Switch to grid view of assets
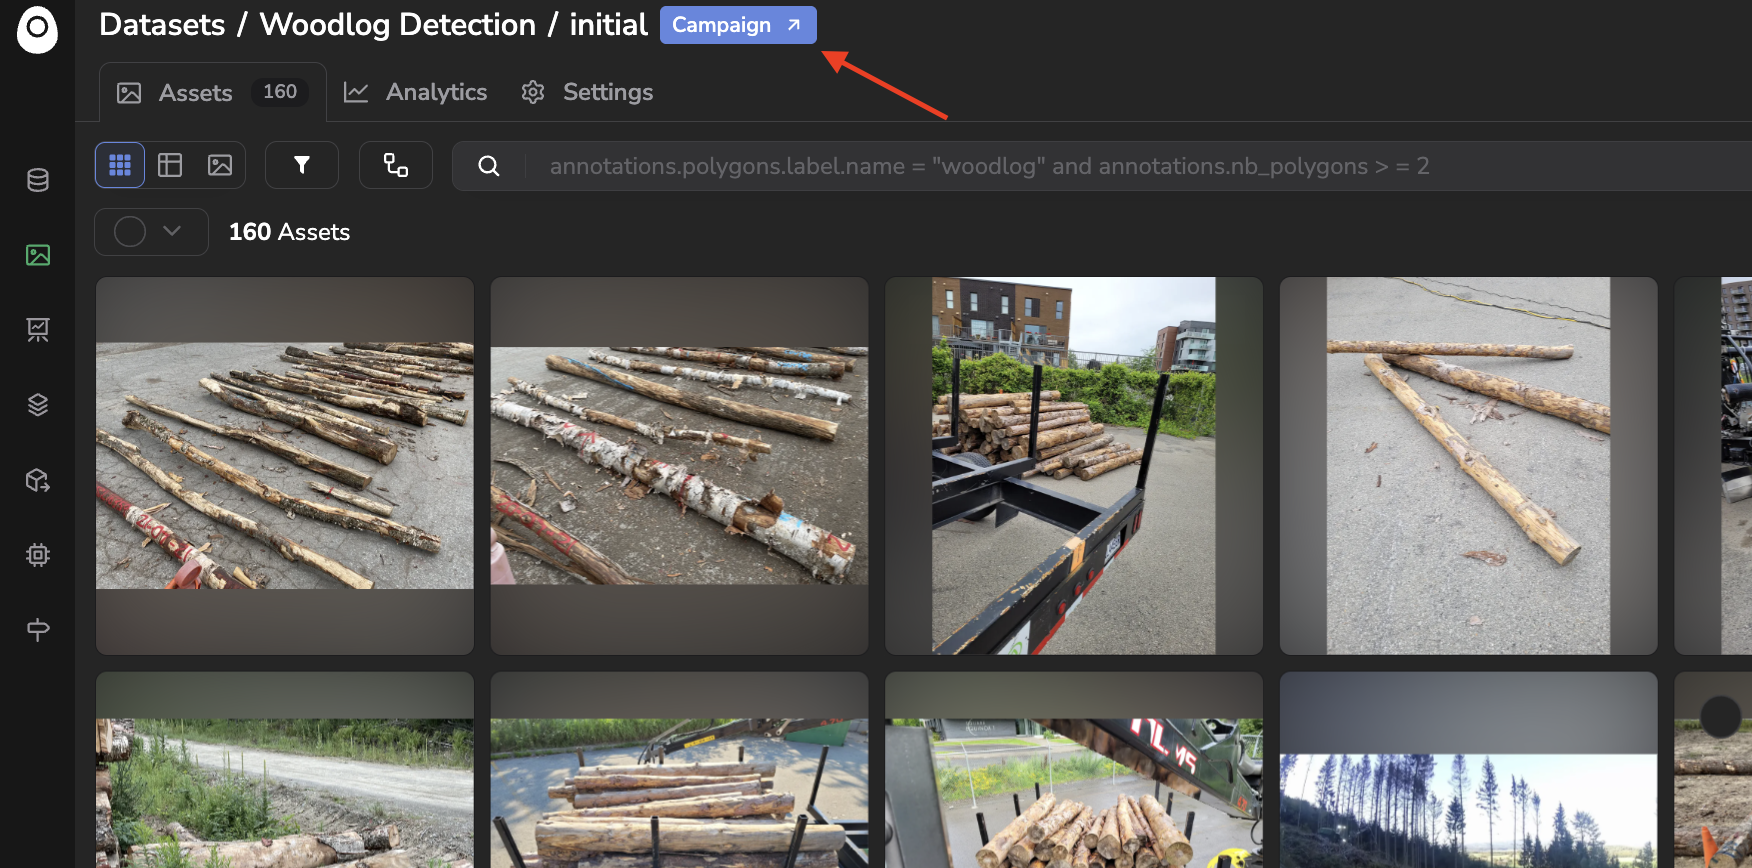 tap(120, 165)
